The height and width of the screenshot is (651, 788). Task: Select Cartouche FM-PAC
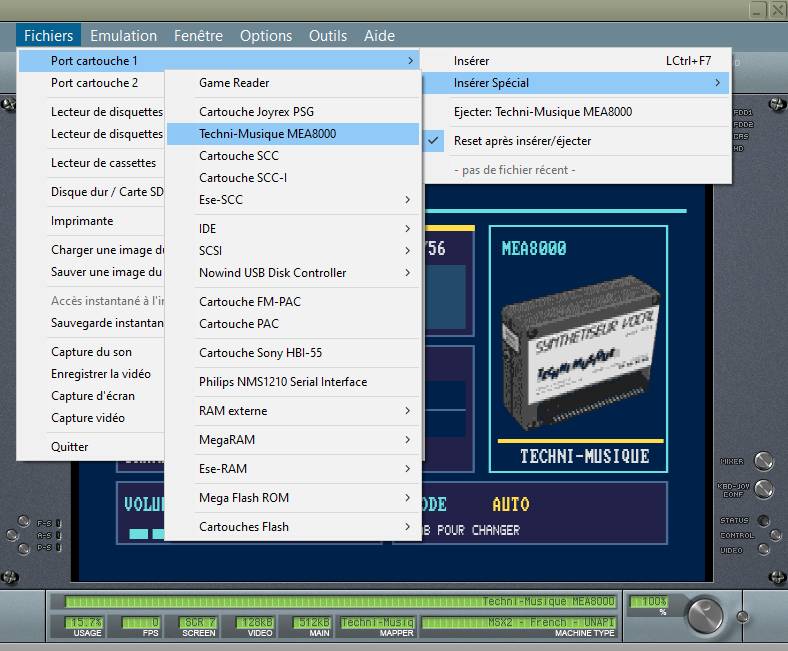pos(293,302)
